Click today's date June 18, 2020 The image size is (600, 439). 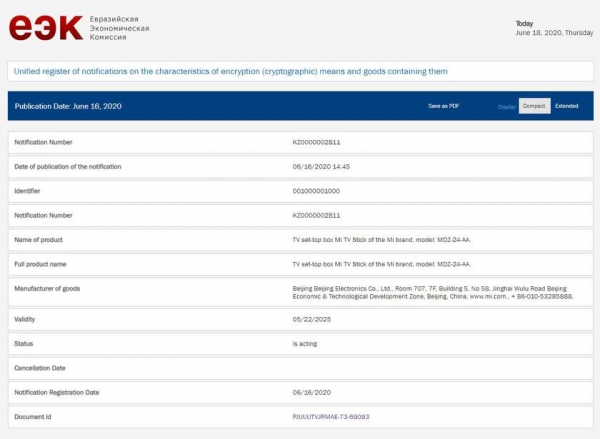pyautogui.click(x=554, y=33)
